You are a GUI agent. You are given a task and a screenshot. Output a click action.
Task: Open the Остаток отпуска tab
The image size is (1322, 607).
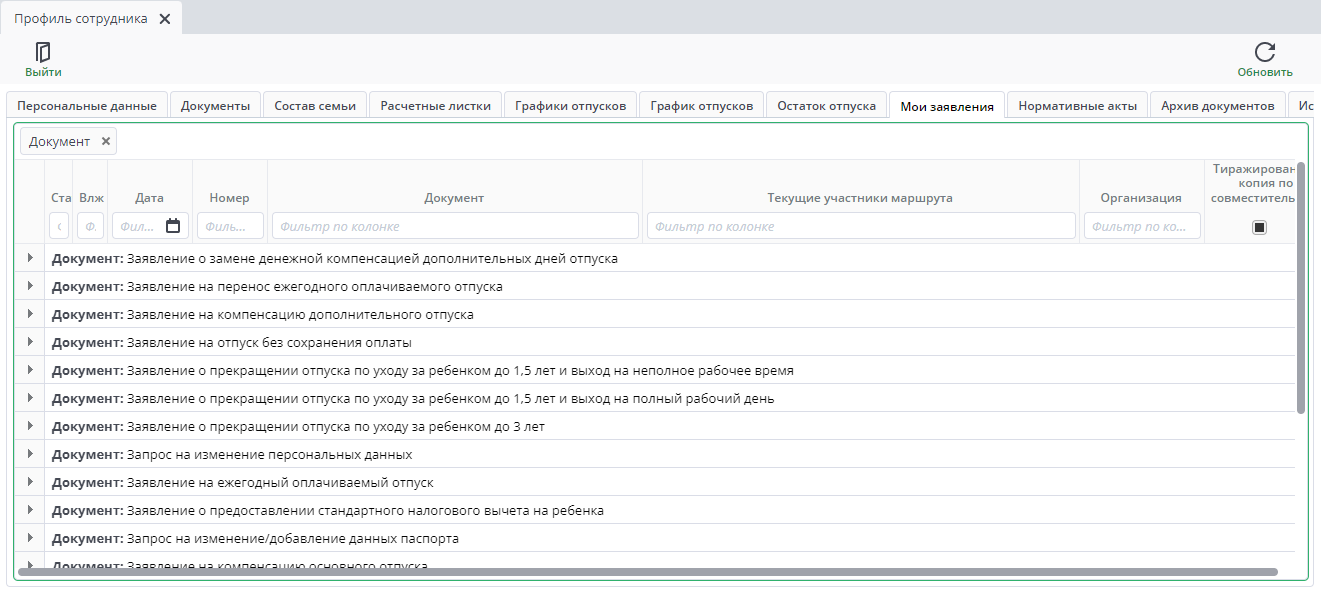(826, 106)
